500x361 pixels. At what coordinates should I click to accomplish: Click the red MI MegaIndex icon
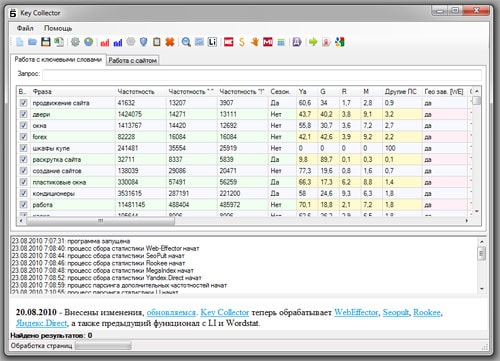[x=268, y=42]
